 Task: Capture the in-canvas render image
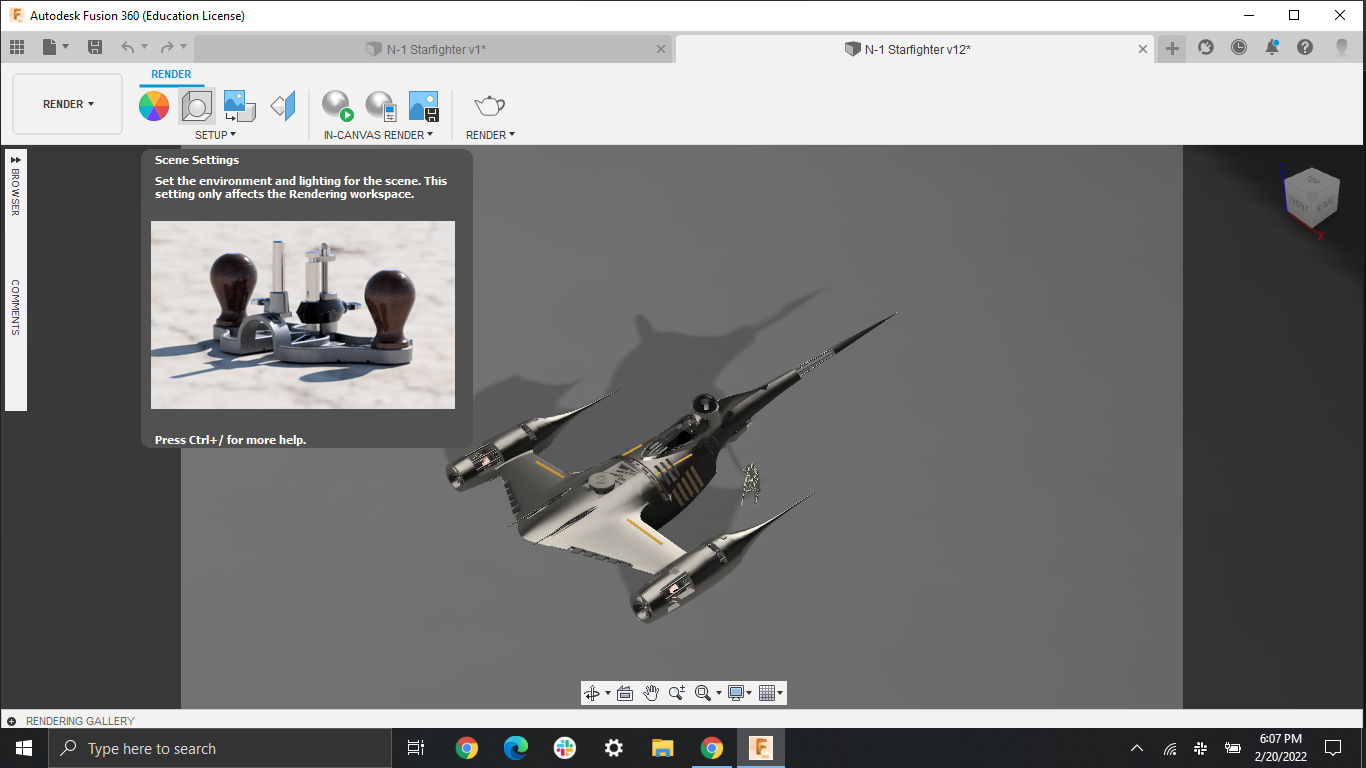(x=423, y=105)
